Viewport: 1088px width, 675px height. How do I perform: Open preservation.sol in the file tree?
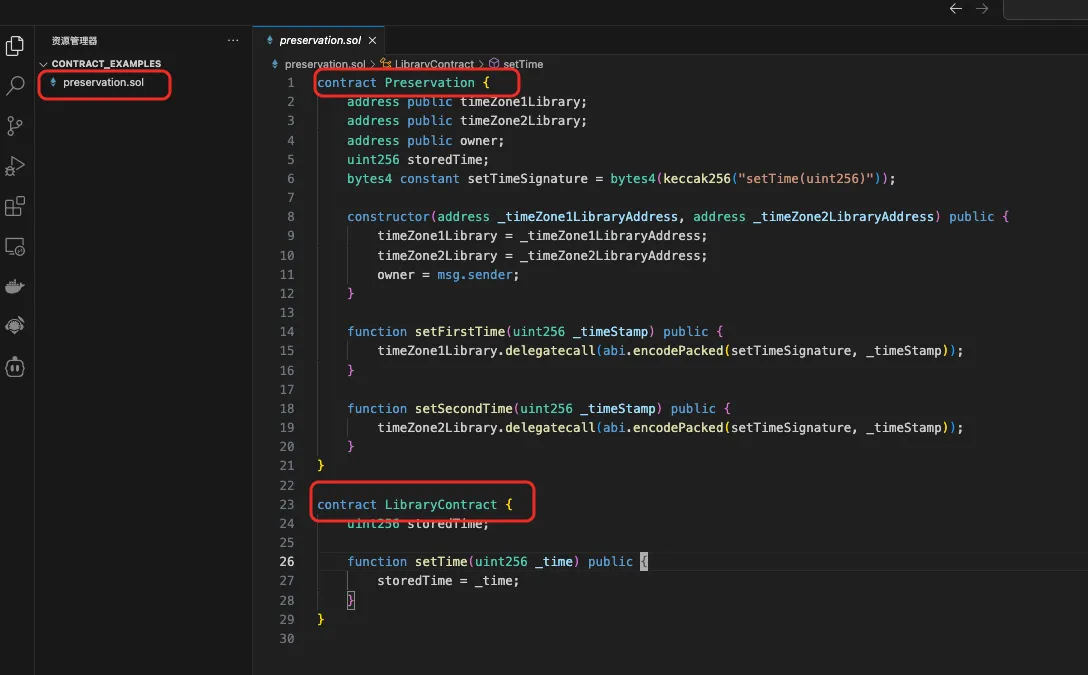tap(103, 82)
